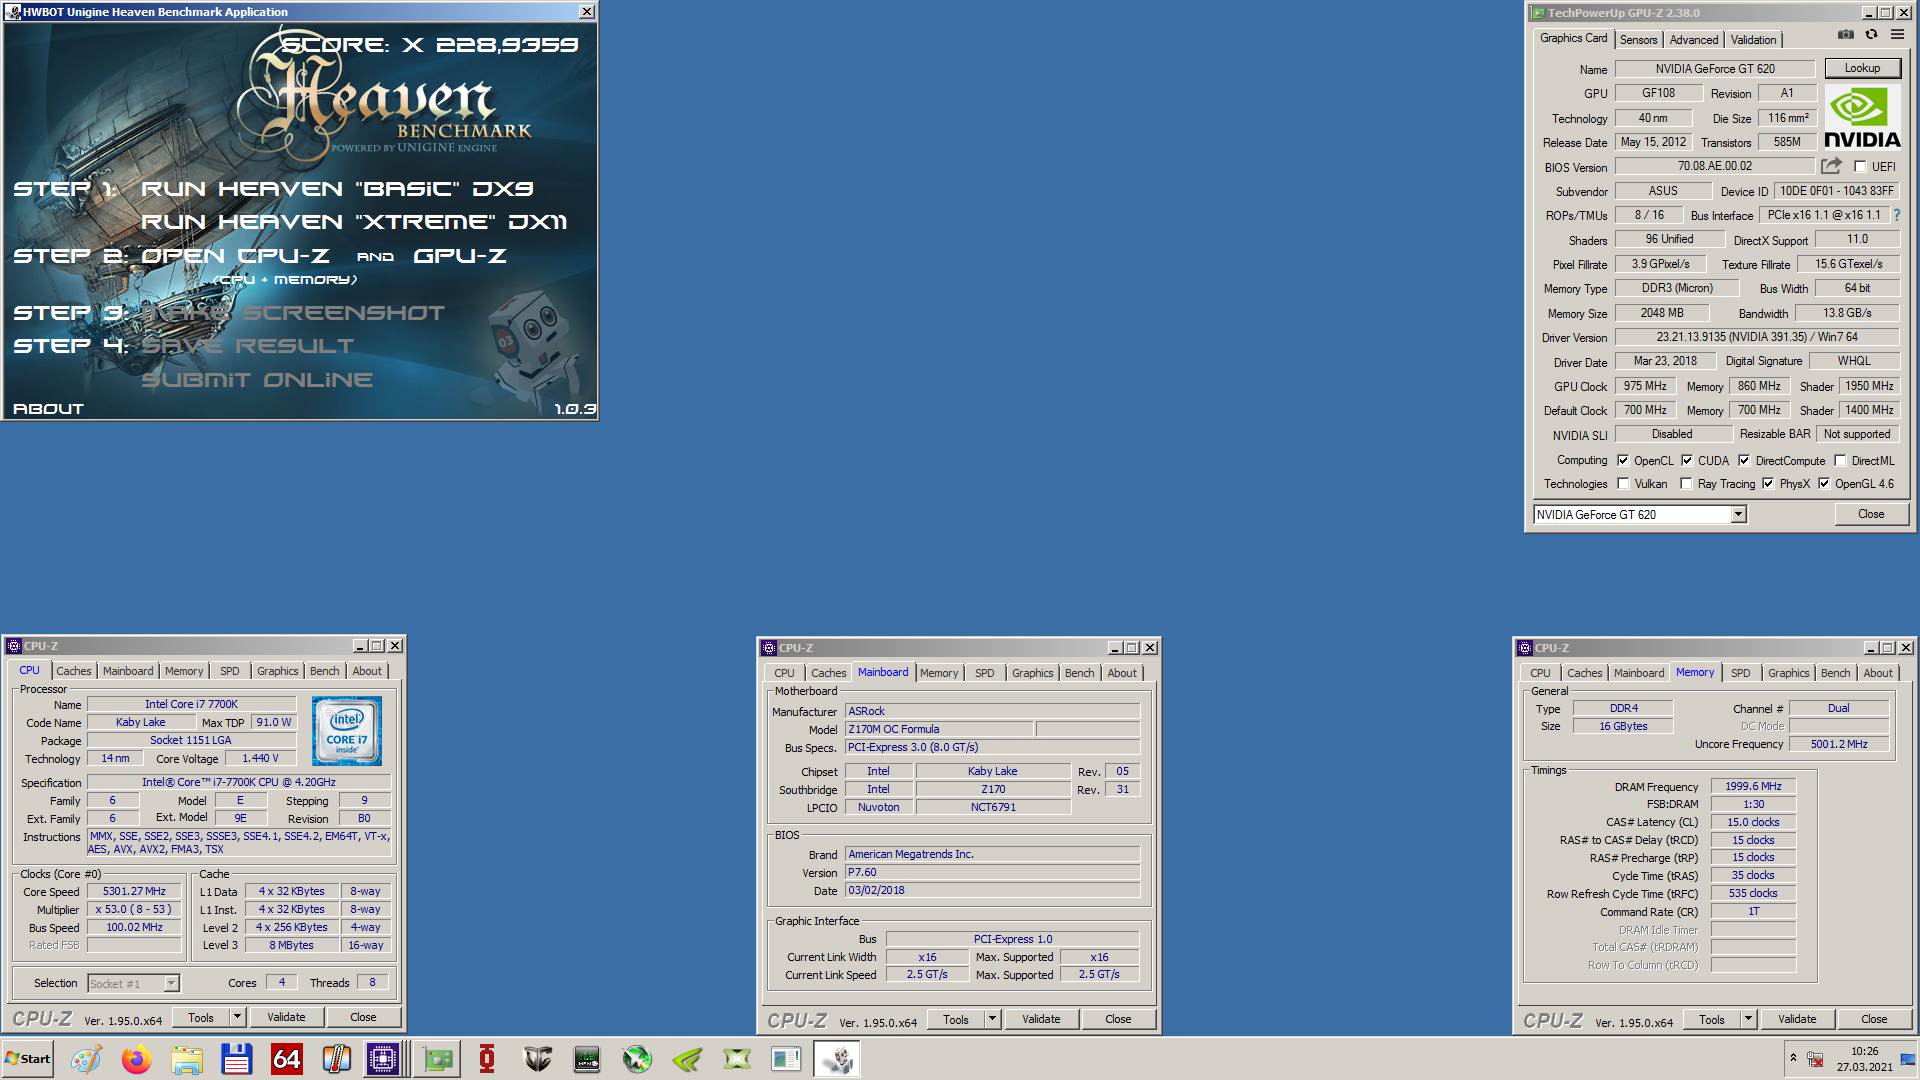The image size is (1920, 1080).
Task: Select the purple CPU-Z chip taskbar icon
Action: point(383,1059)
